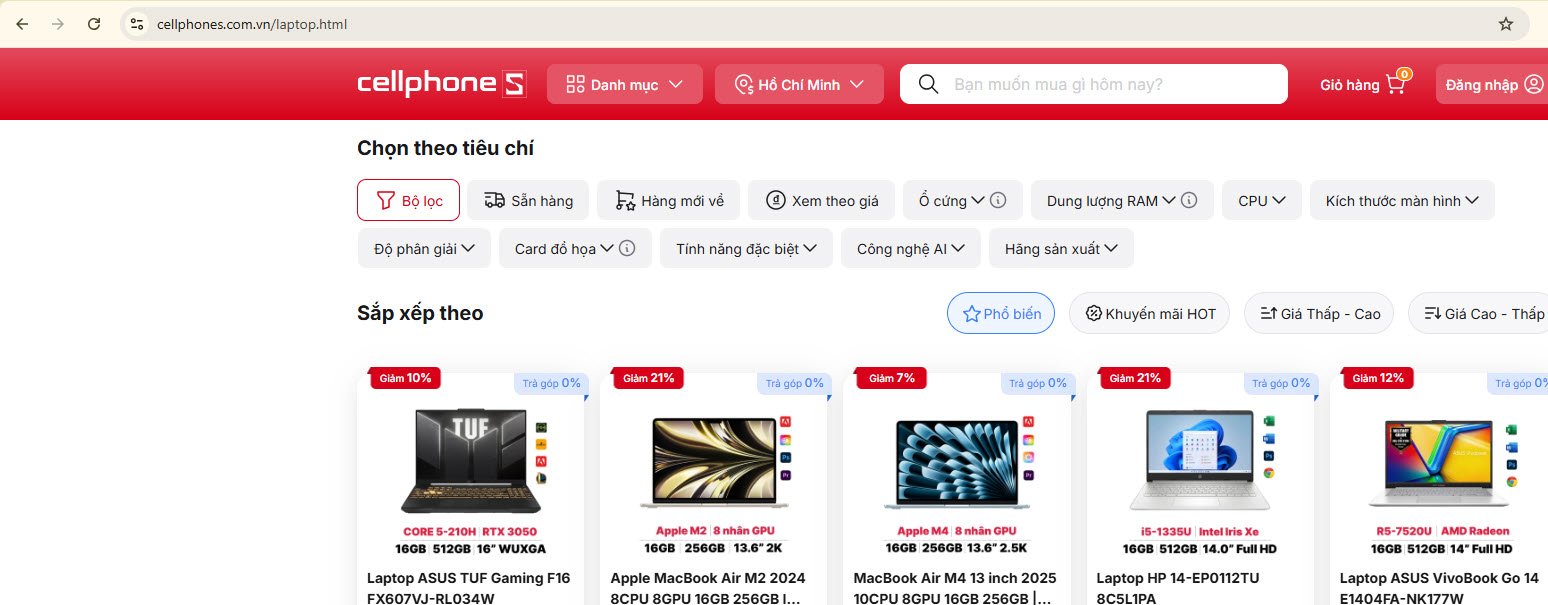The image size is (1548, 605).
Task: Click the info icon next to Ổ cứng
Action: (x=998, y=200)
